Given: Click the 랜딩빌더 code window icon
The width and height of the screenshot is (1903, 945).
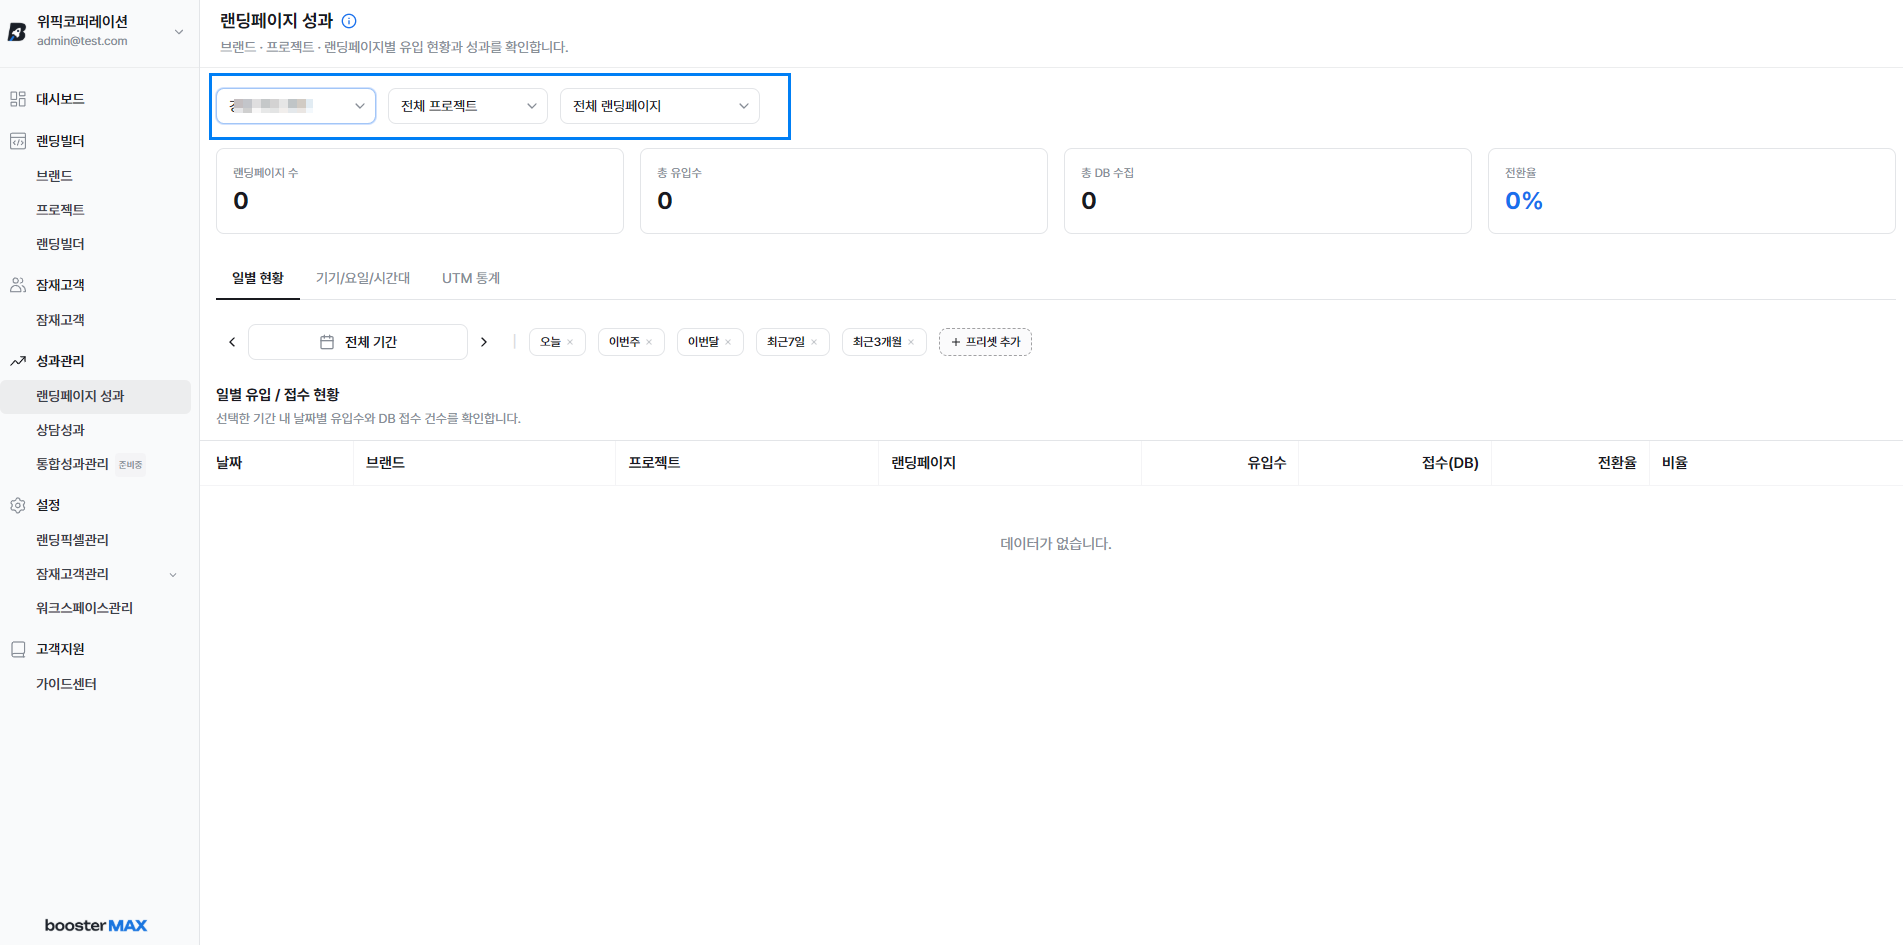Looking at the screenshot, I should [x=18, y=141].
